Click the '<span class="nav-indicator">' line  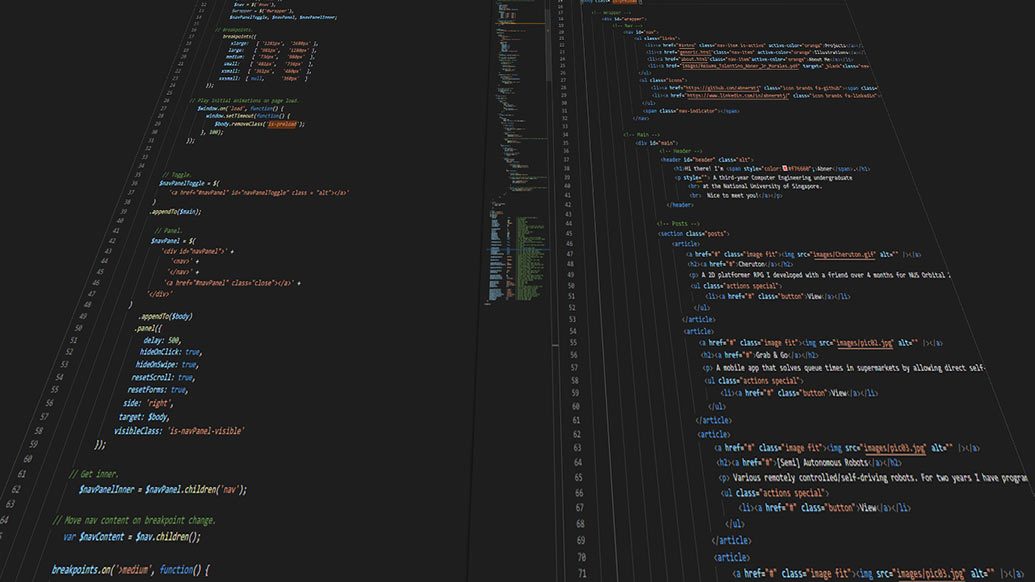pos(691,111)
